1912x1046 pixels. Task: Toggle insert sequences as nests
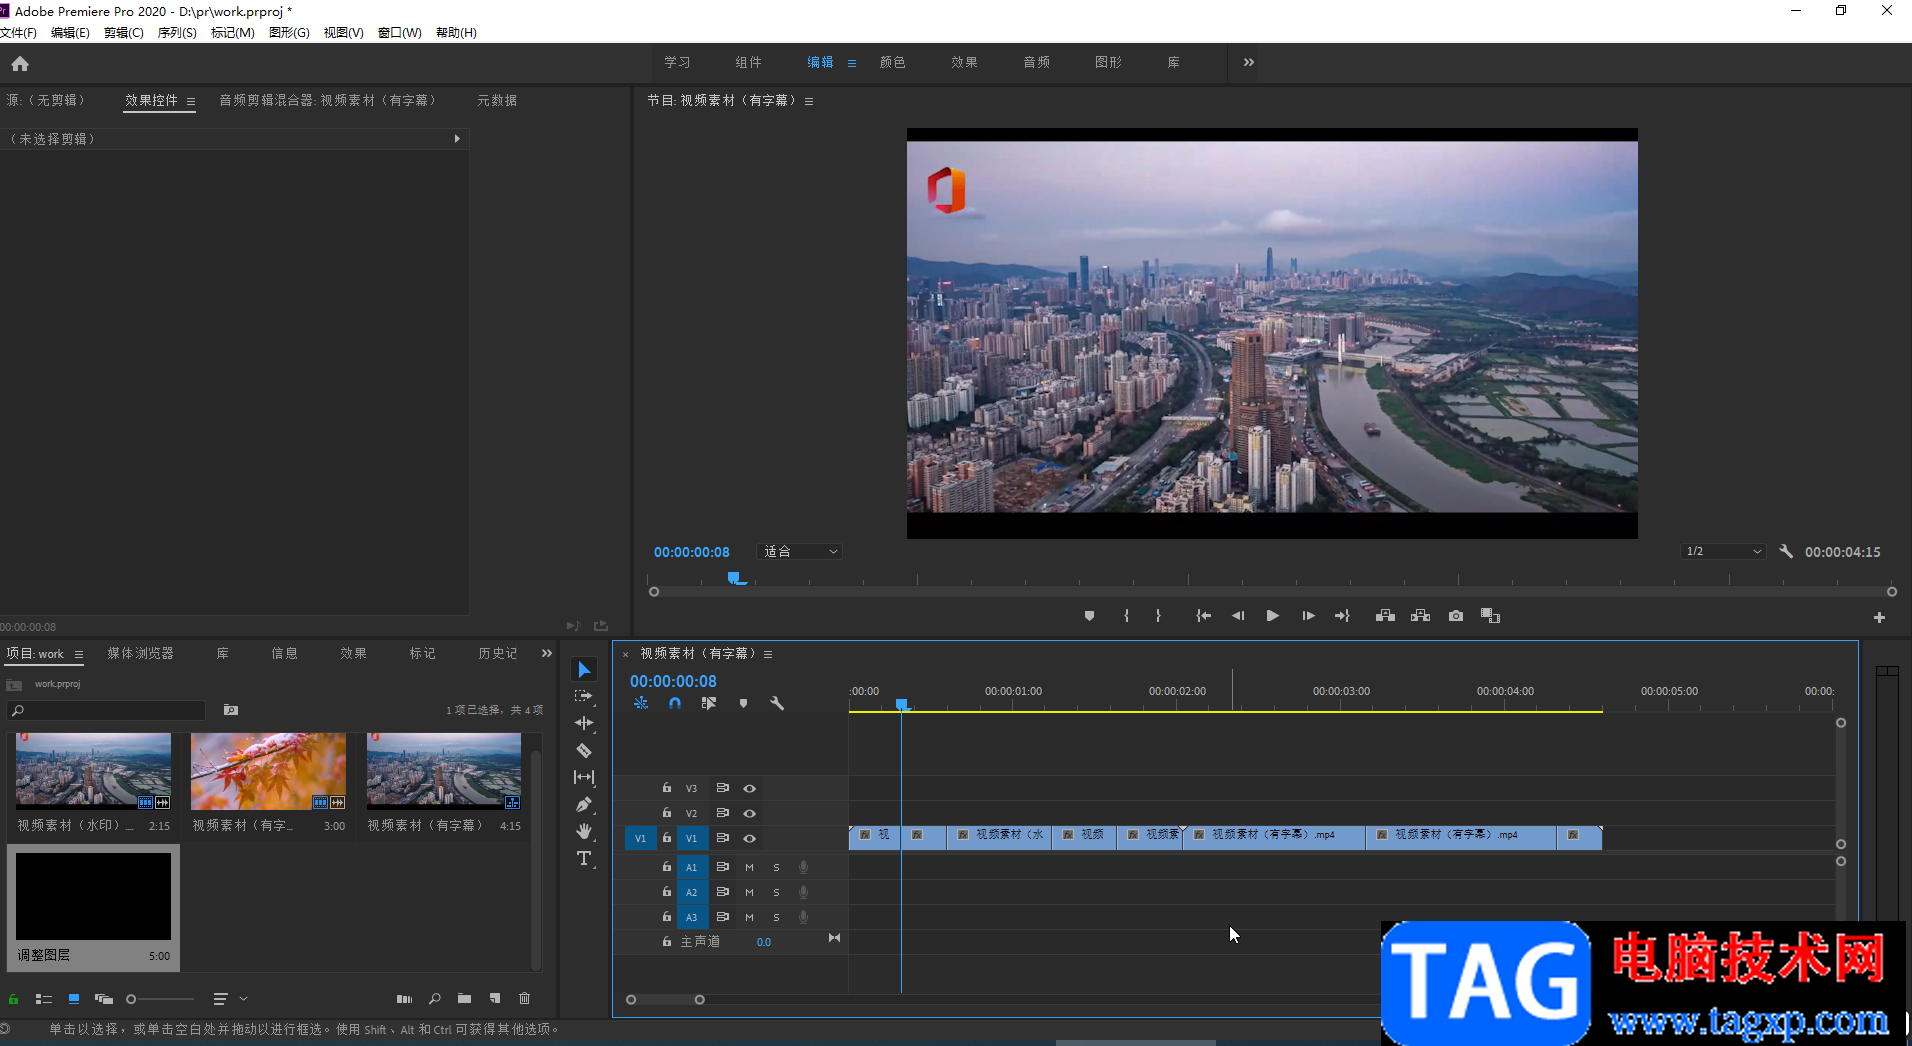641,703
